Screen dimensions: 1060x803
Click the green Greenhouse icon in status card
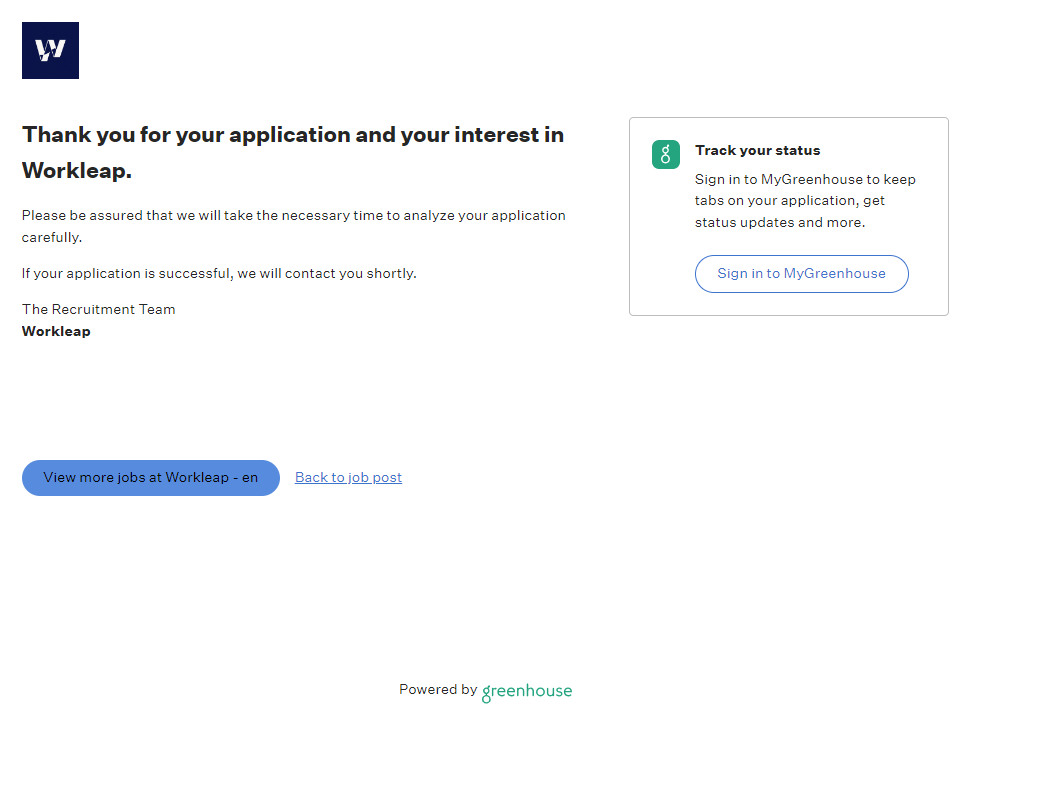(x=666, y=154)
